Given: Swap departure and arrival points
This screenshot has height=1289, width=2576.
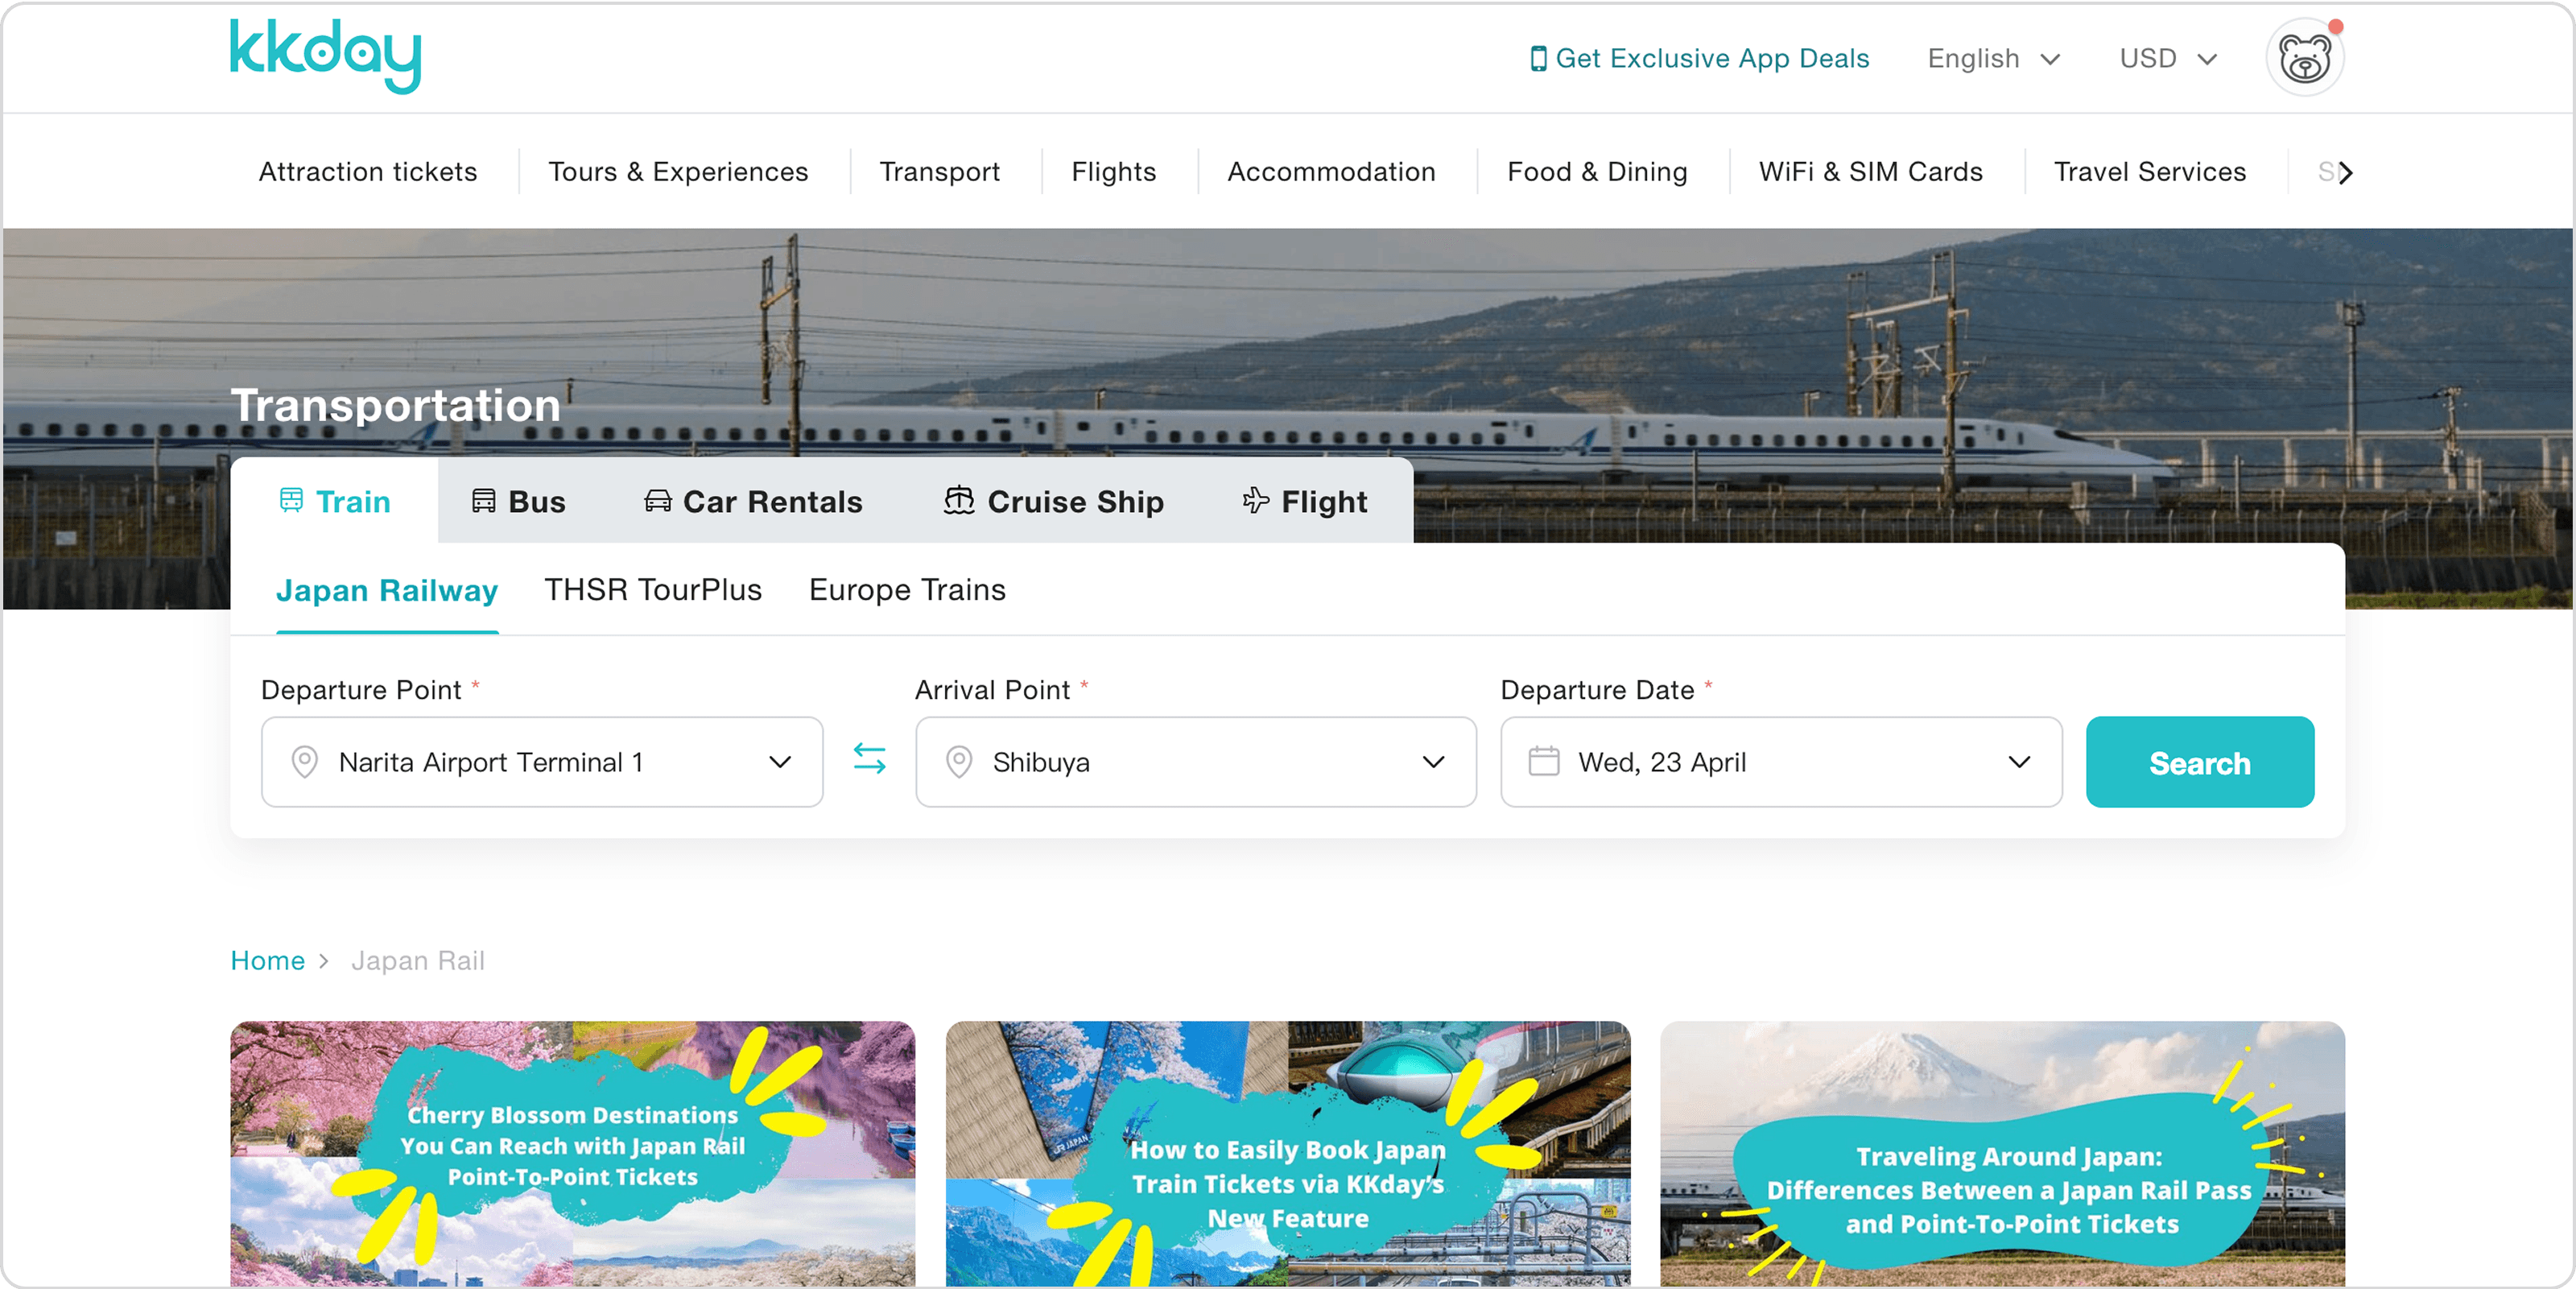Looking at the screenshot, I should tap(869, 759).
